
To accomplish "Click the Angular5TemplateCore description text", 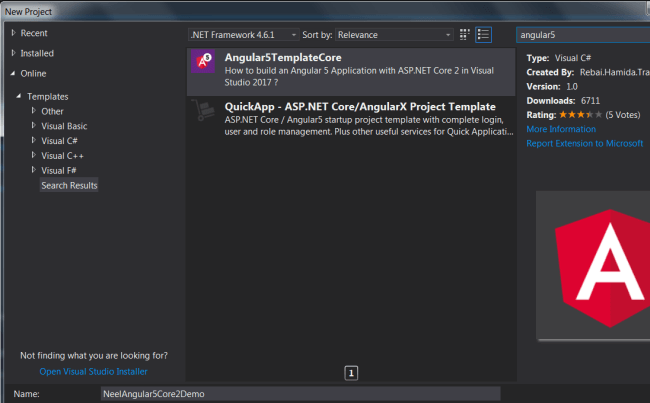I will [x=359, y=76].
